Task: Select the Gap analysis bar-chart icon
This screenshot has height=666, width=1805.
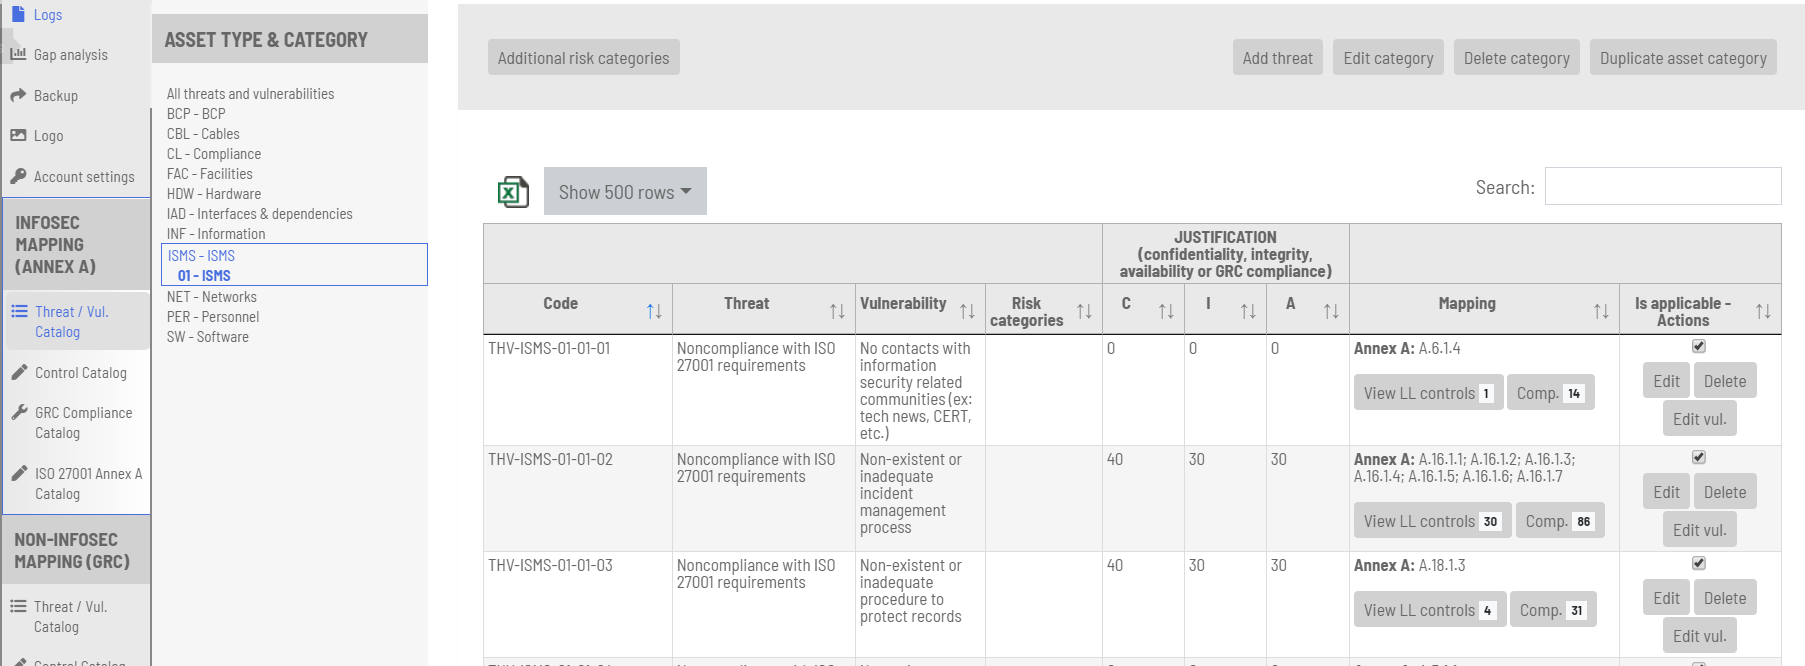Action: click(x=18, y=54)
